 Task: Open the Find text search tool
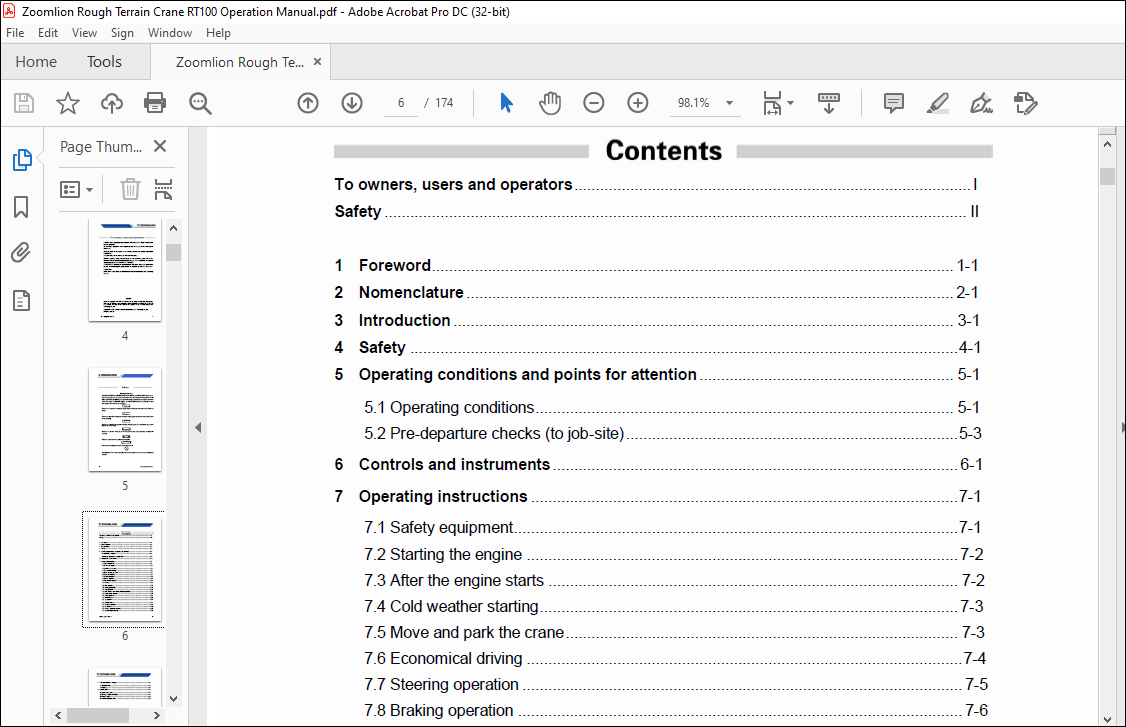[x=200, y=103]
